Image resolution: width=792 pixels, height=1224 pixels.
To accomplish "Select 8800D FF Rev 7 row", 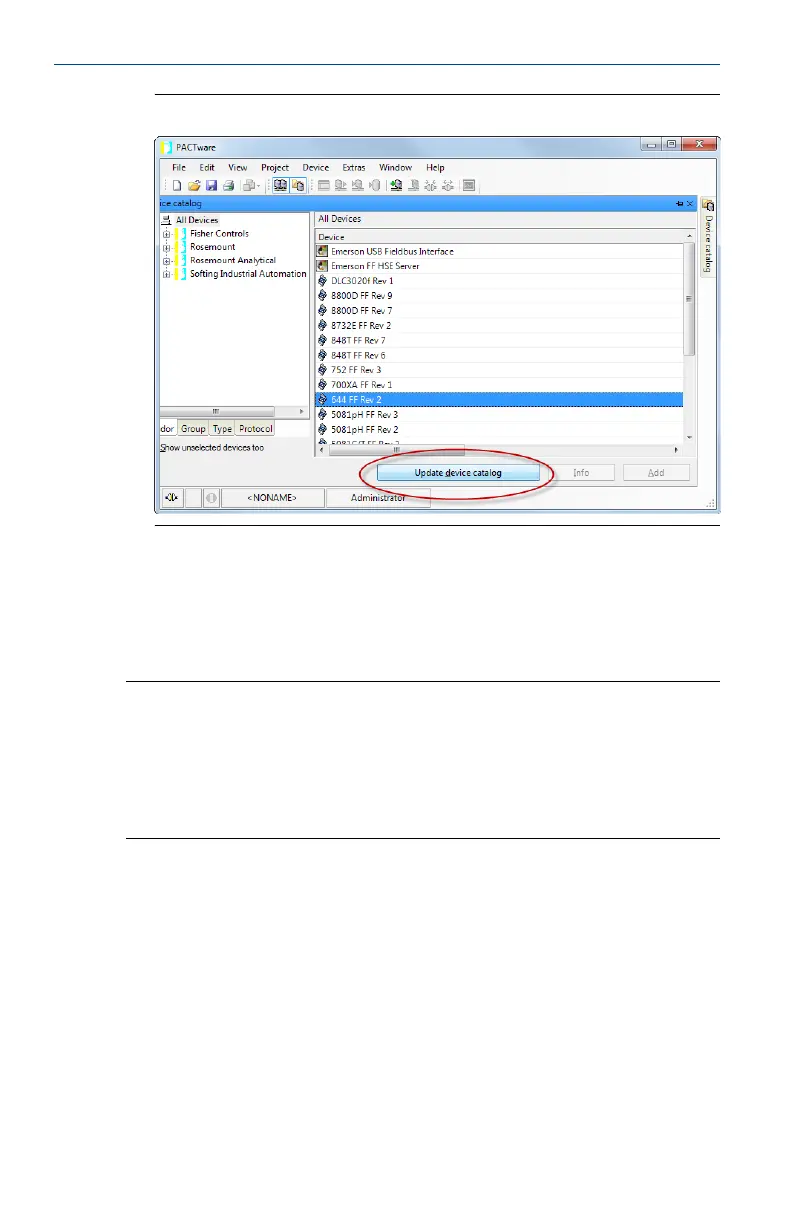I will click(x=499, y=311).
